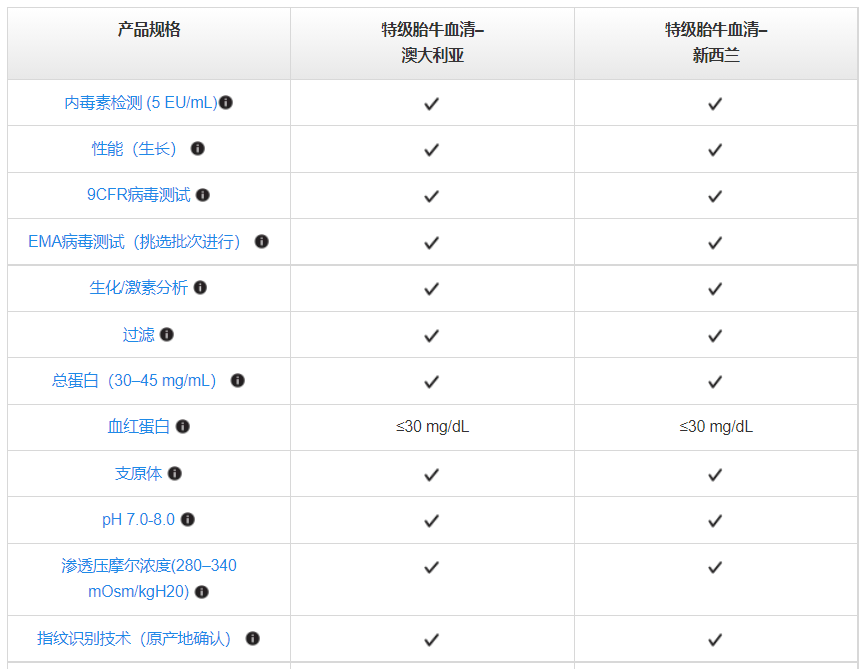The height and width of the screenshot is (669, 865).
Task: Open info icon beside 9CFR病毒测试
Action: tap(203, 195)
